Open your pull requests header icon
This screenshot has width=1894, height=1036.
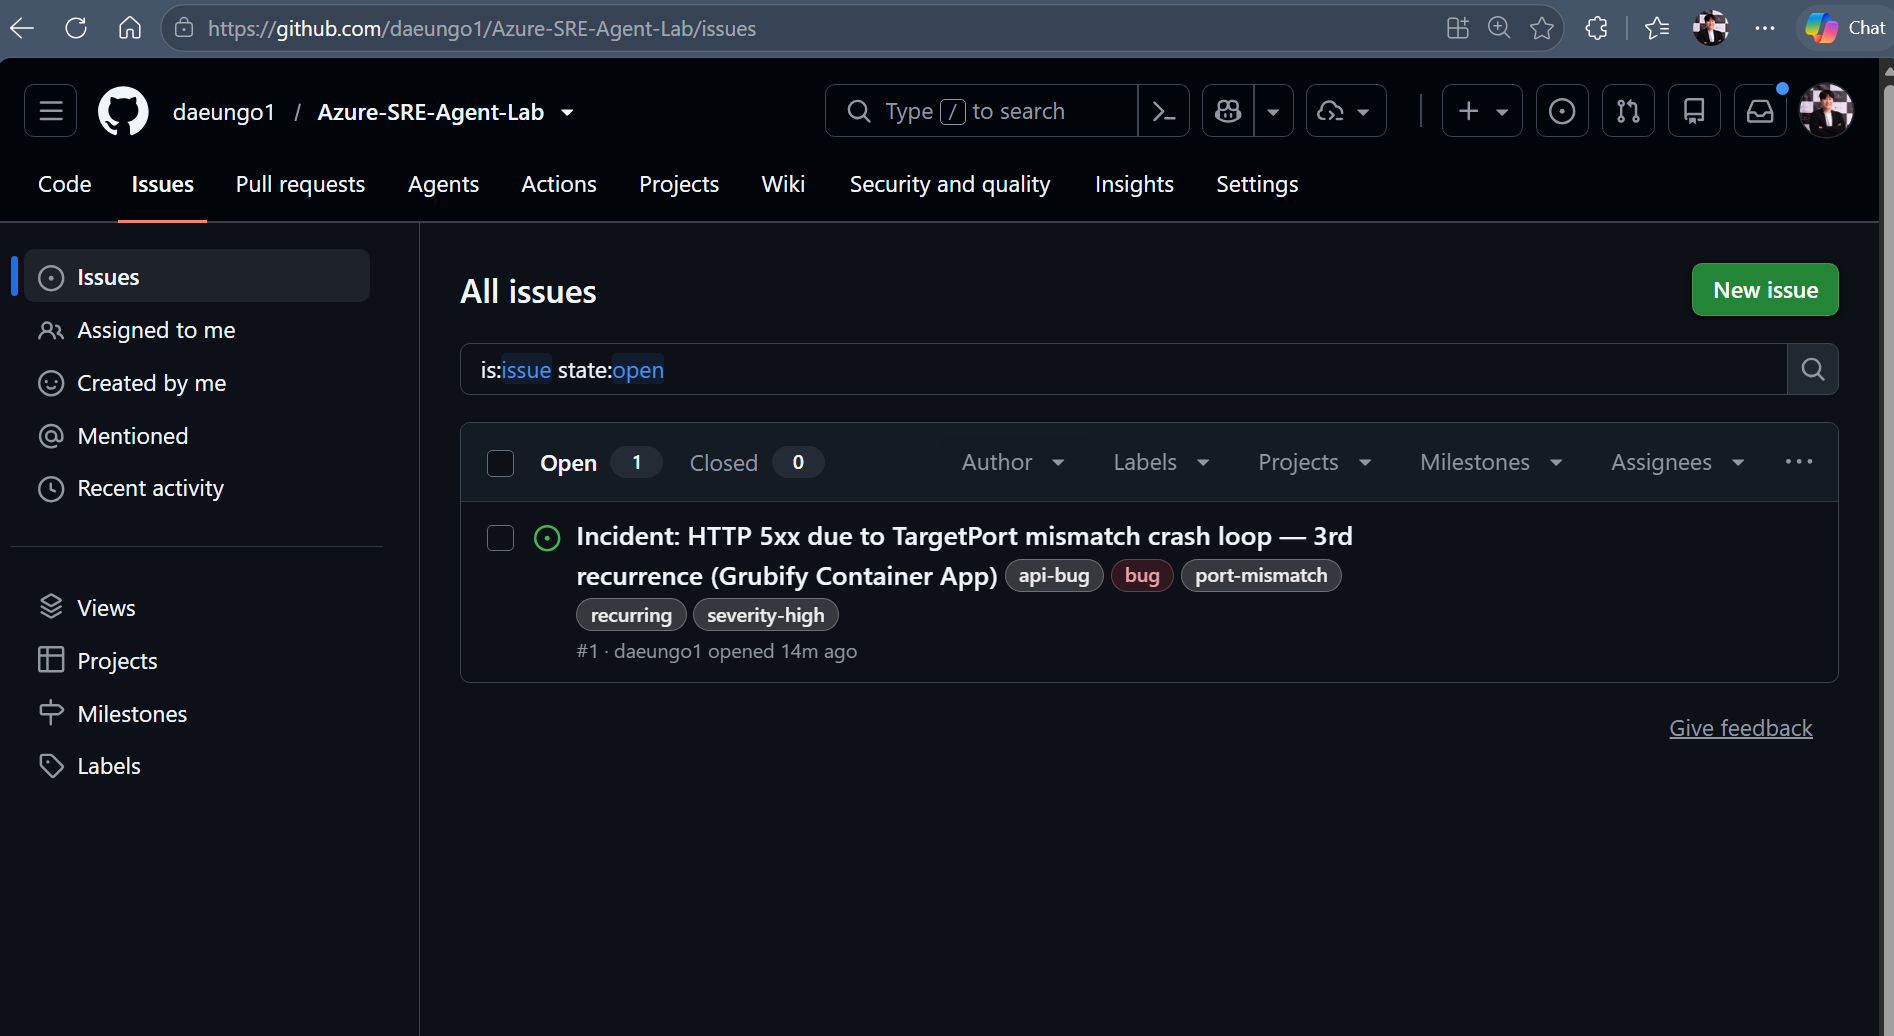click(1628, 111)
